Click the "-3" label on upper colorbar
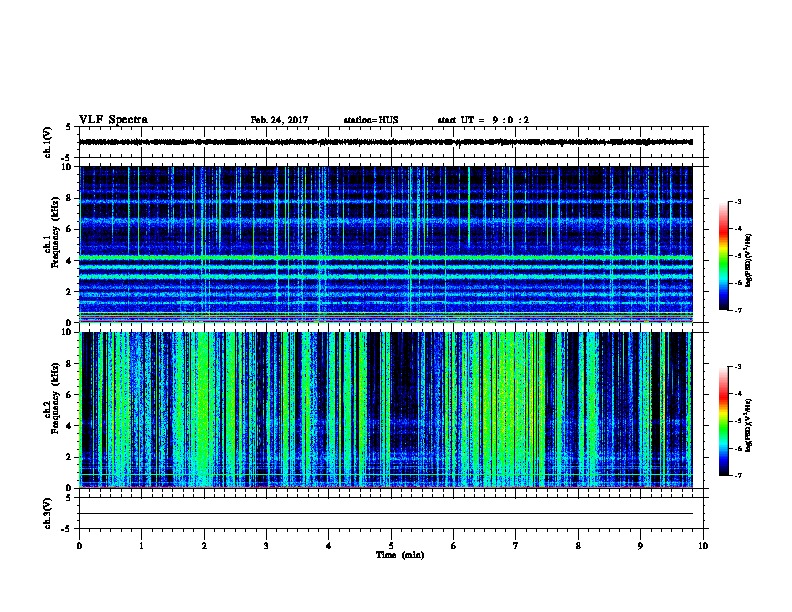 click(737, 202)
